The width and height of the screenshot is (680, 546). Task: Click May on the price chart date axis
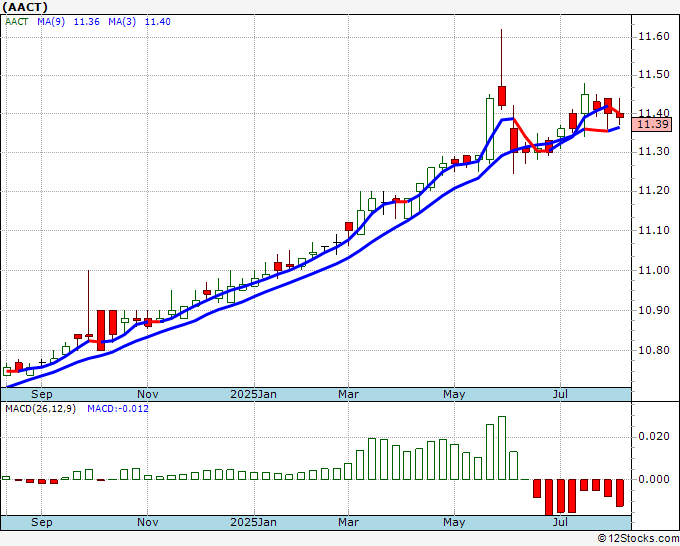pos(454,394)
